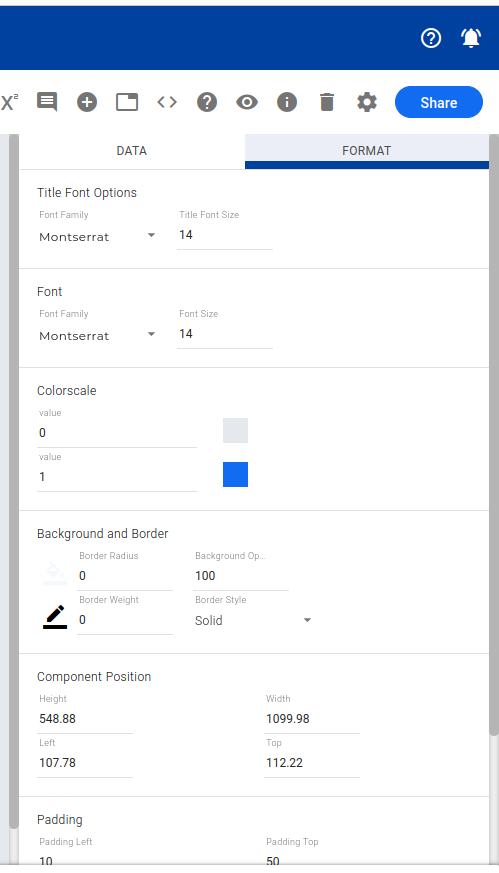This screenshot has height=873, width=499.
Task: Click the blue Share button
Action: click(439, 102)
